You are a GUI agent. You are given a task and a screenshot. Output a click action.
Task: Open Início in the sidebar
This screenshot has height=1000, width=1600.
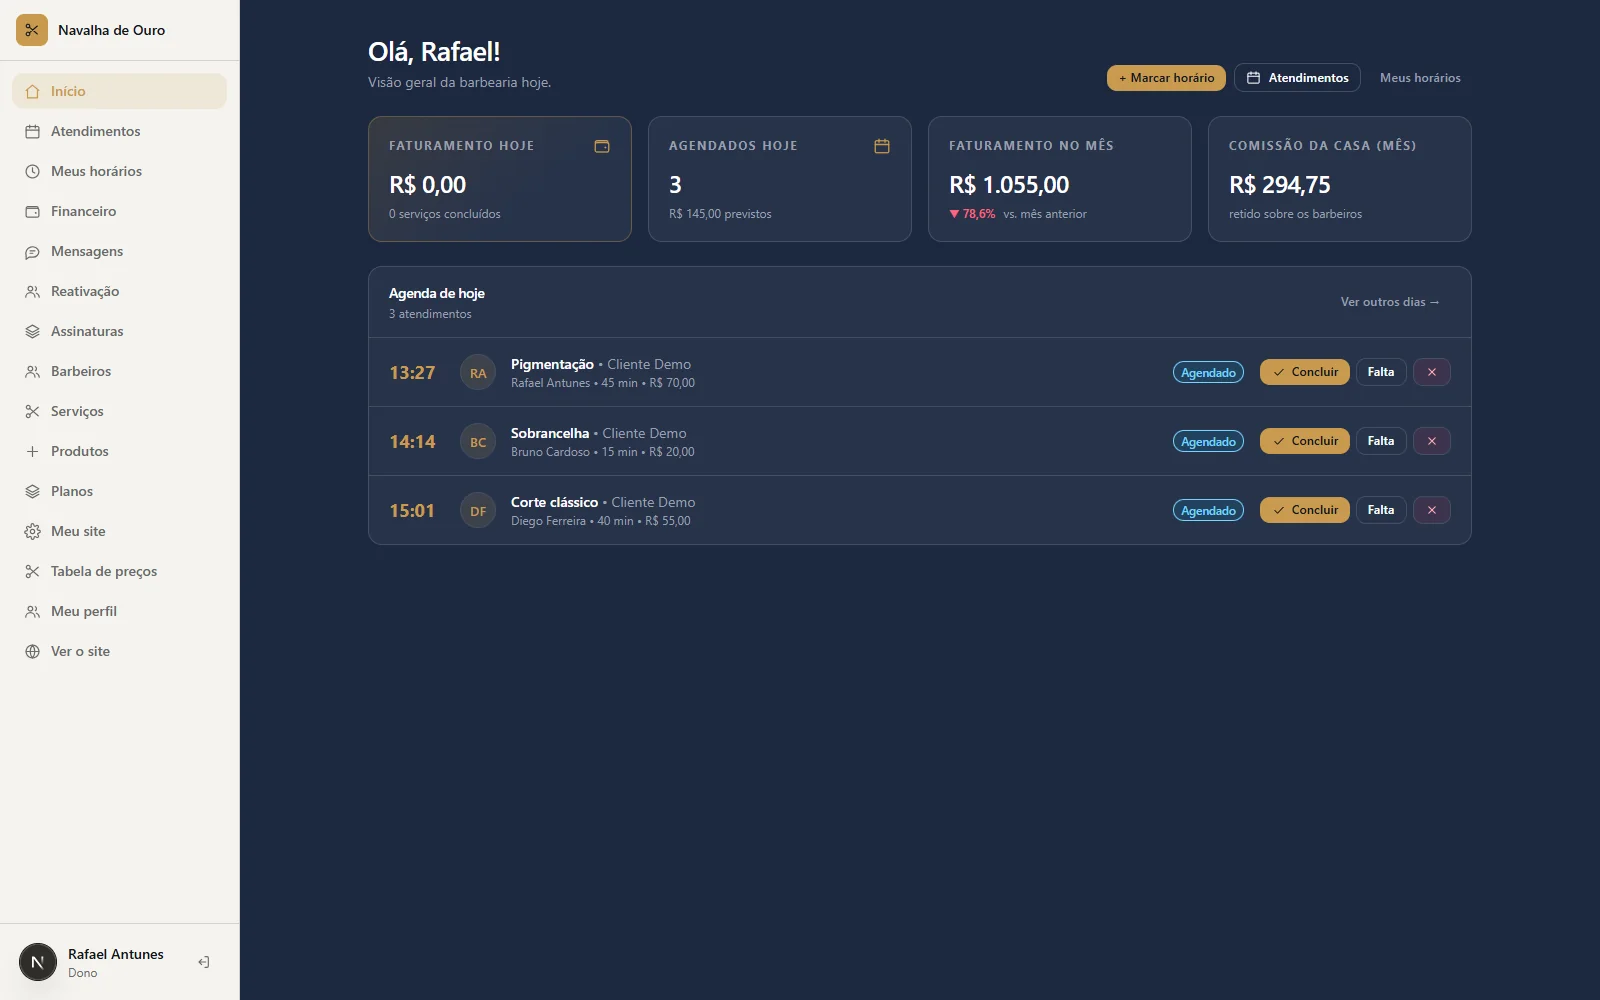pyautogui.click(x=119, y=91)
